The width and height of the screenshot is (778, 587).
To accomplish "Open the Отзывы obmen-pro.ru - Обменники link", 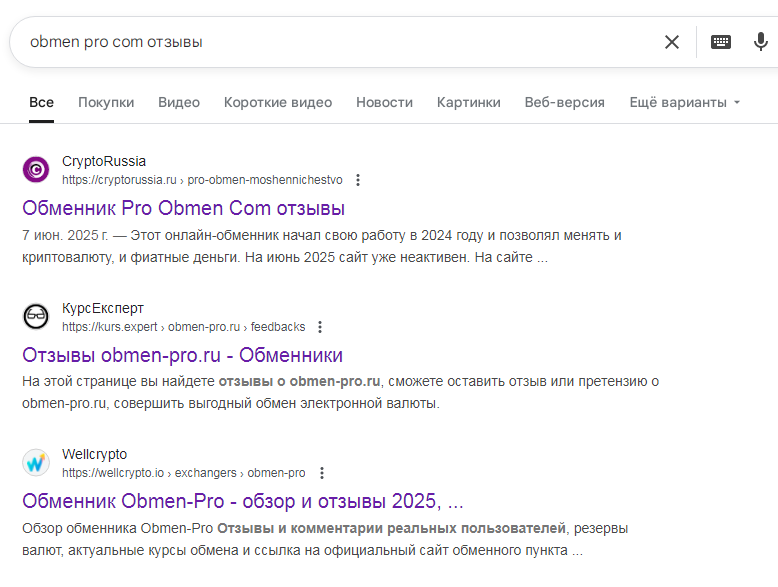I will tap(183, 355).
